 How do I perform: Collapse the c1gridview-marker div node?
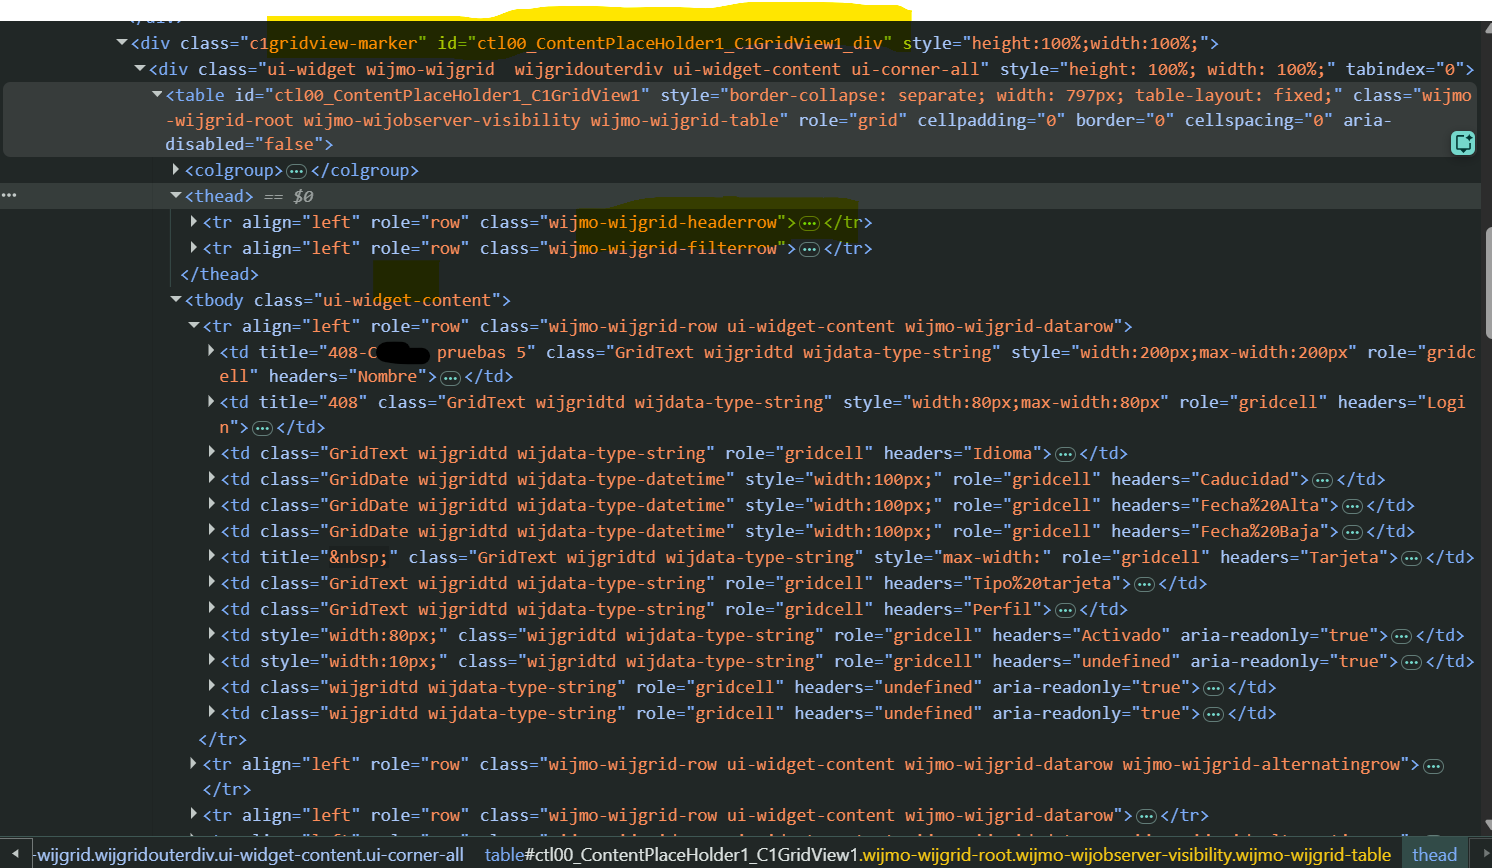(122, 42)
